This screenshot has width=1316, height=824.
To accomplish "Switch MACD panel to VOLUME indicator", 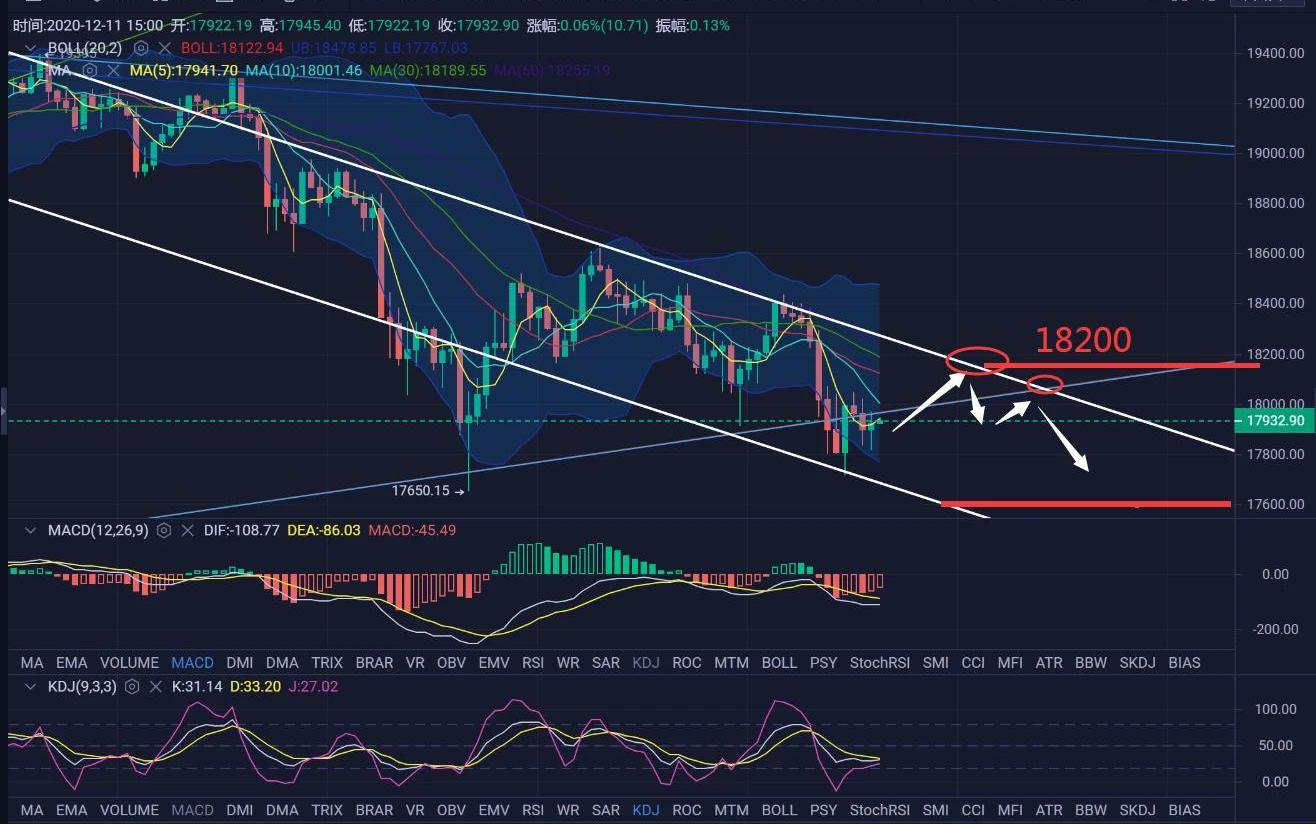I will [129, 662].
